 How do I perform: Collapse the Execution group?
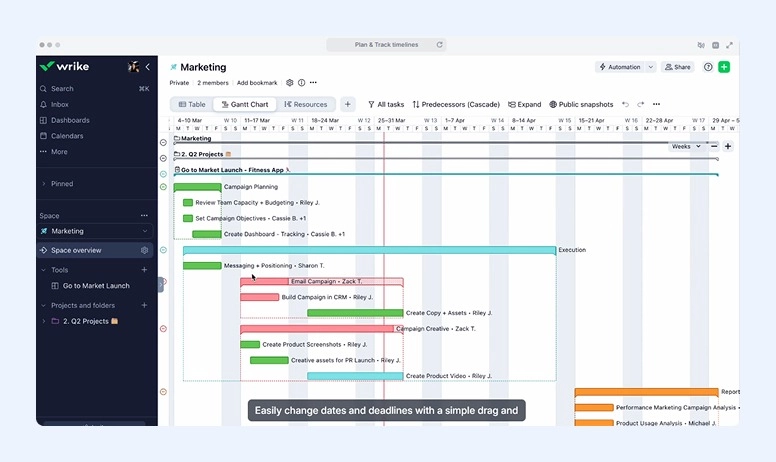coord(163,250)
